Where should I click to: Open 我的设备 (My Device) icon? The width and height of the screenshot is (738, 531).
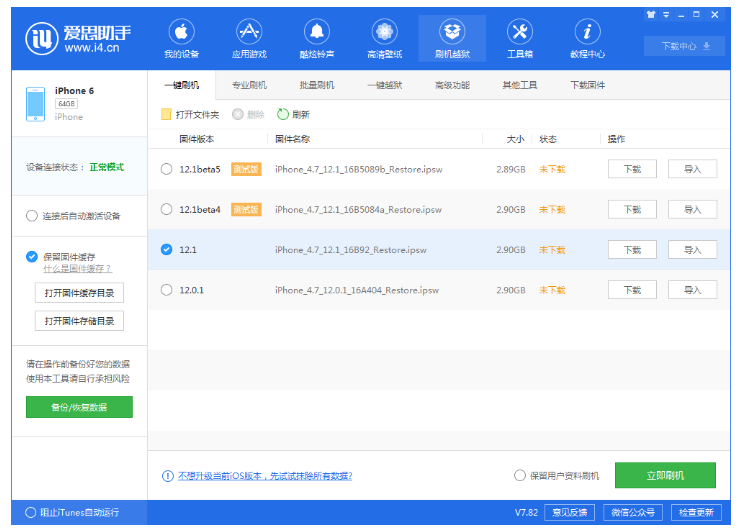181,32
